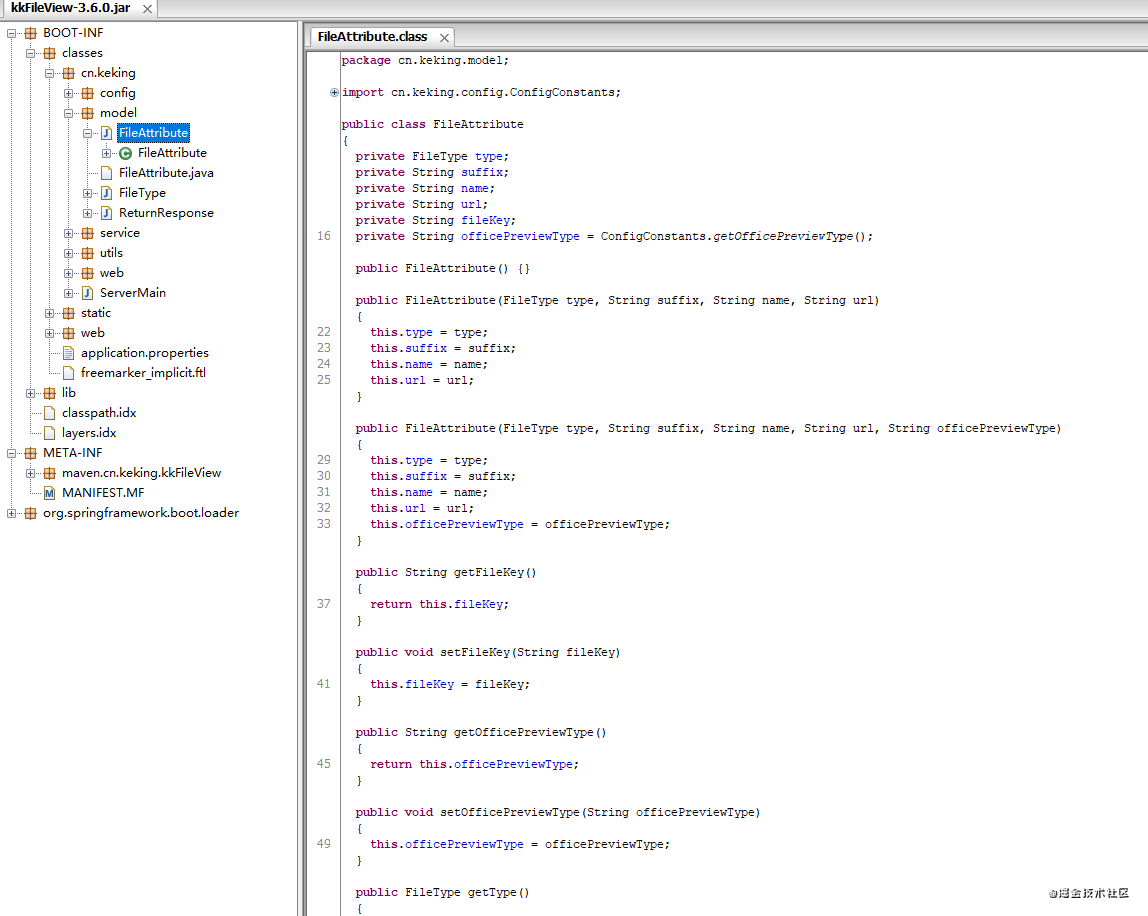Expand the service package node

coord(69,233)
